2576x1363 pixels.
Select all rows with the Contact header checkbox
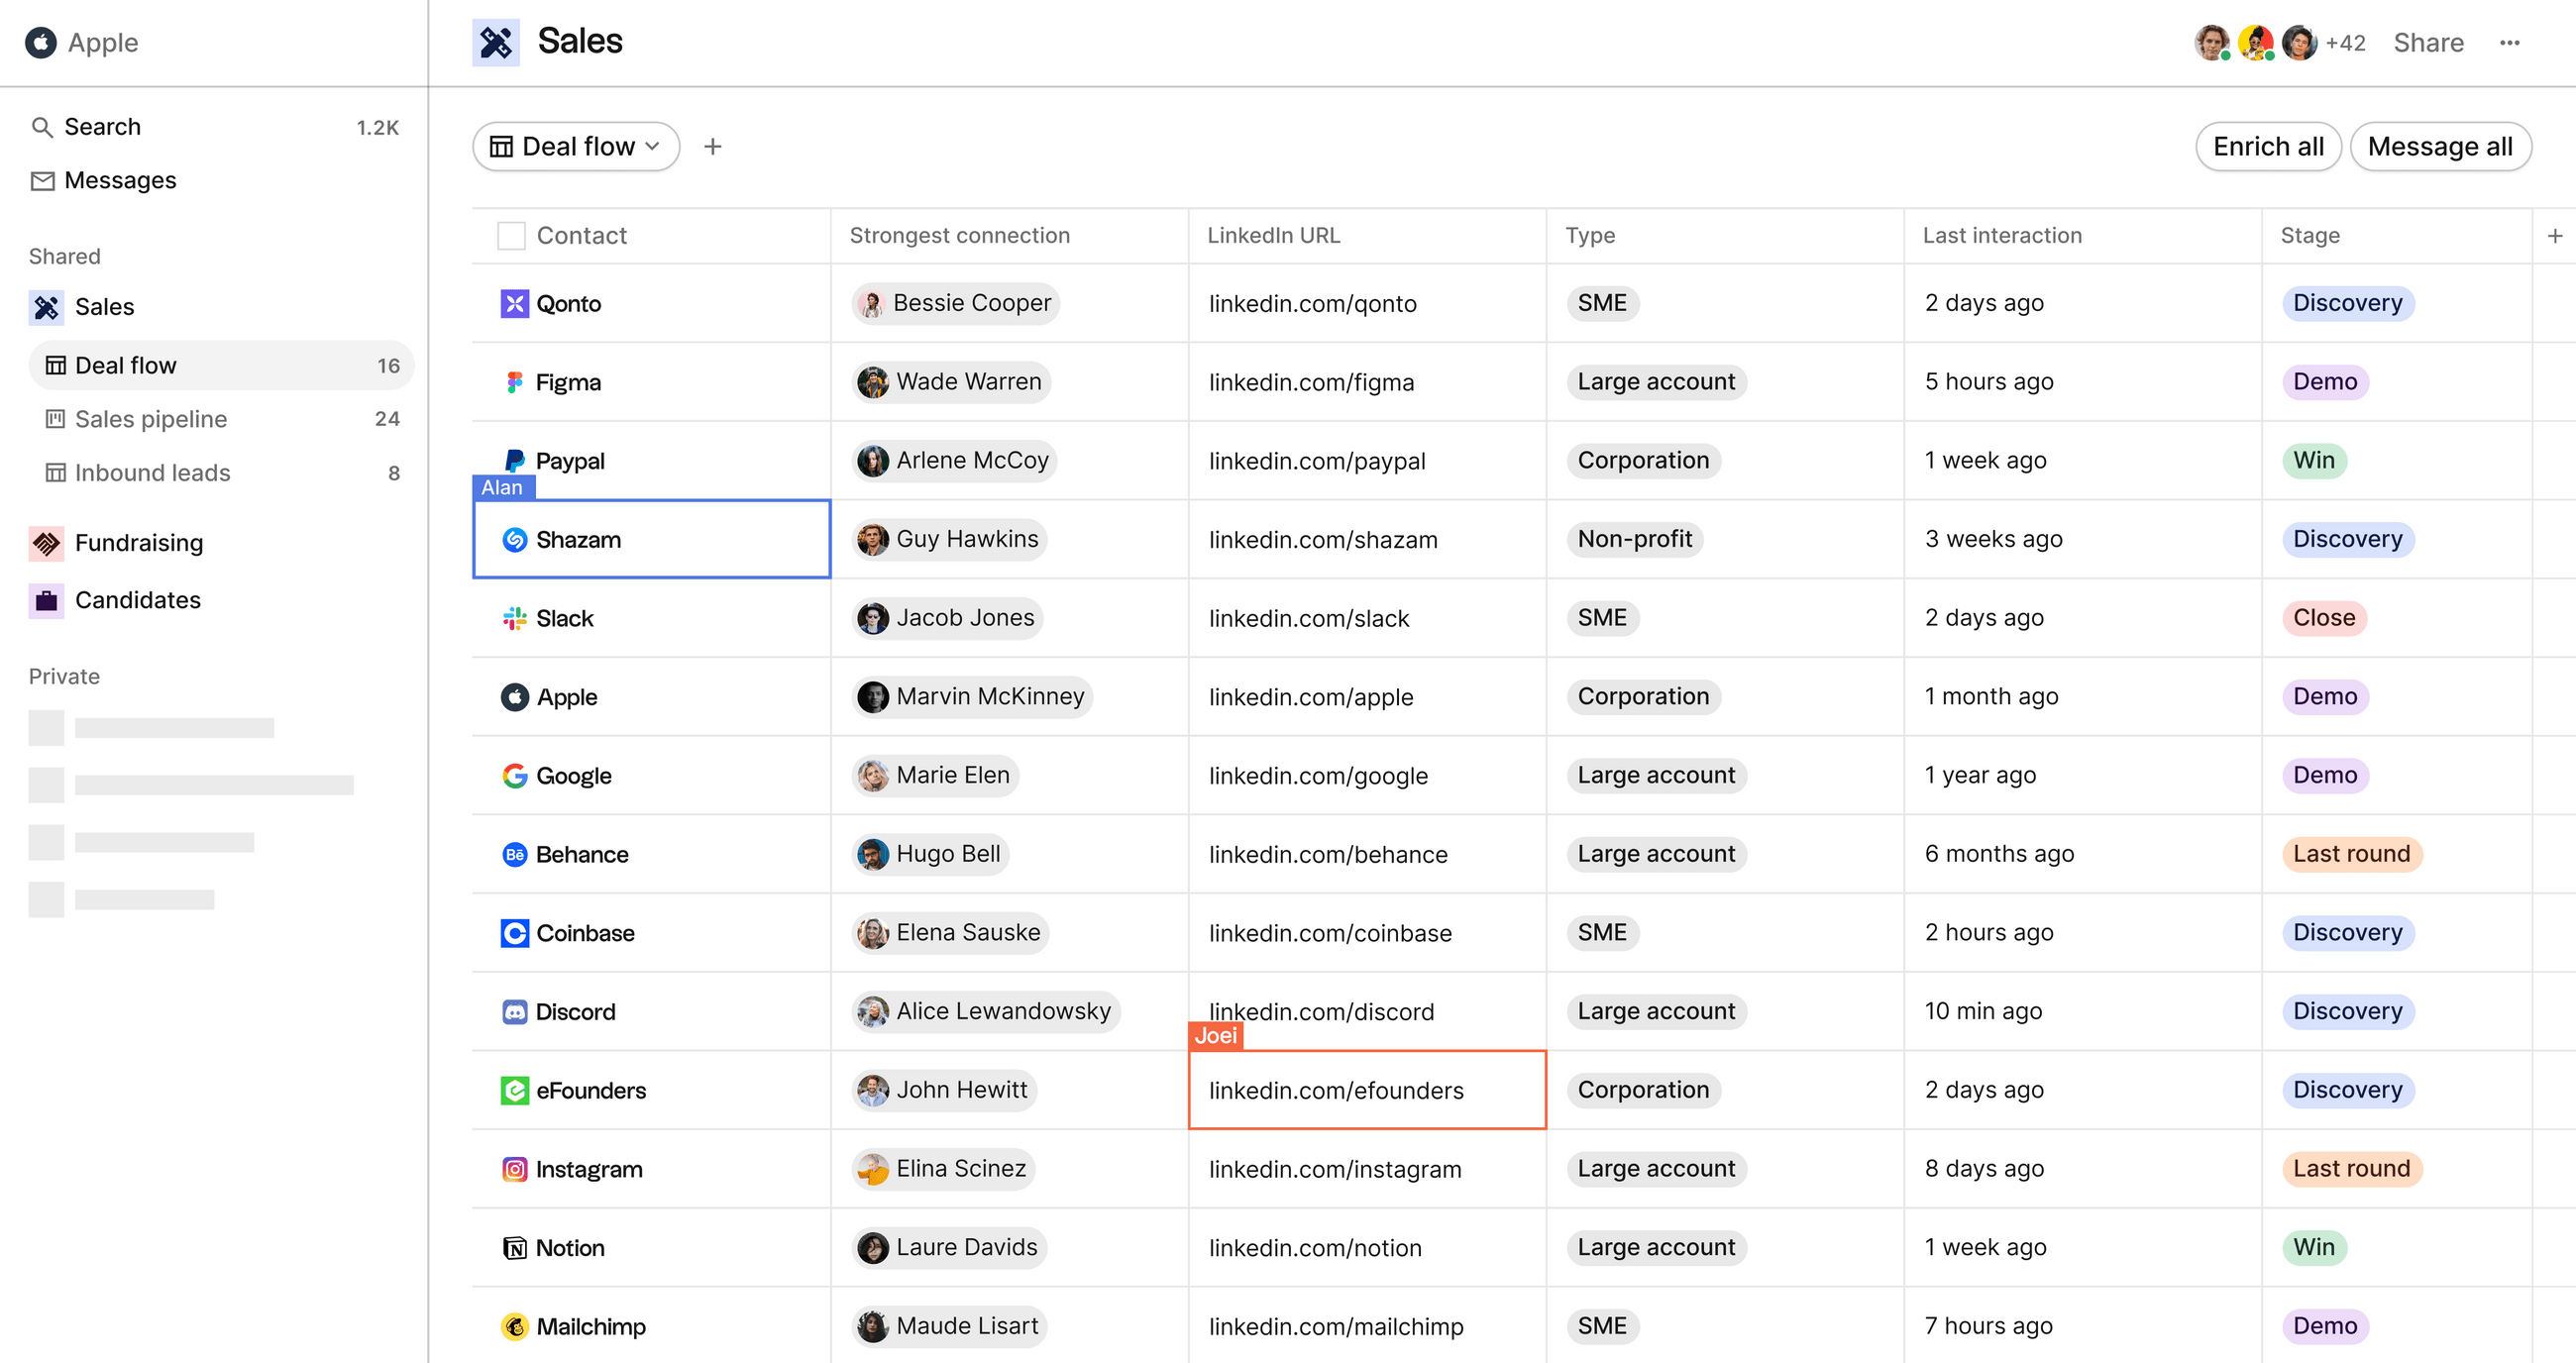pyautogui.click(x=511, y=235)
